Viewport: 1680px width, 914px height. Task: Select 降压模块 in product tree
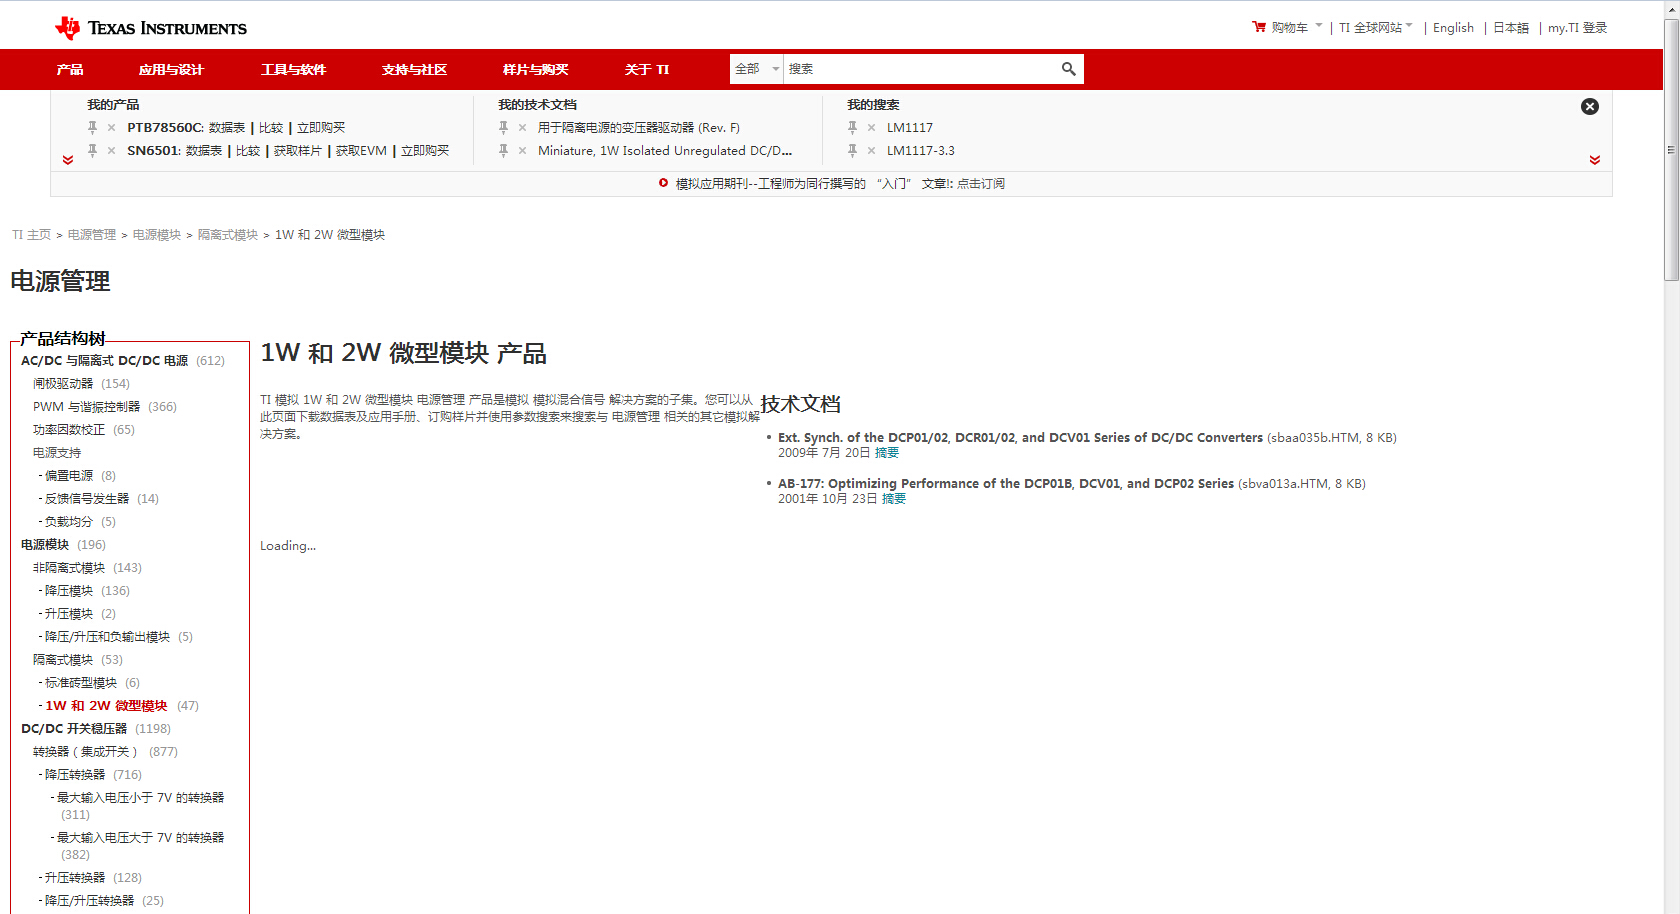[x=69, y=591]
